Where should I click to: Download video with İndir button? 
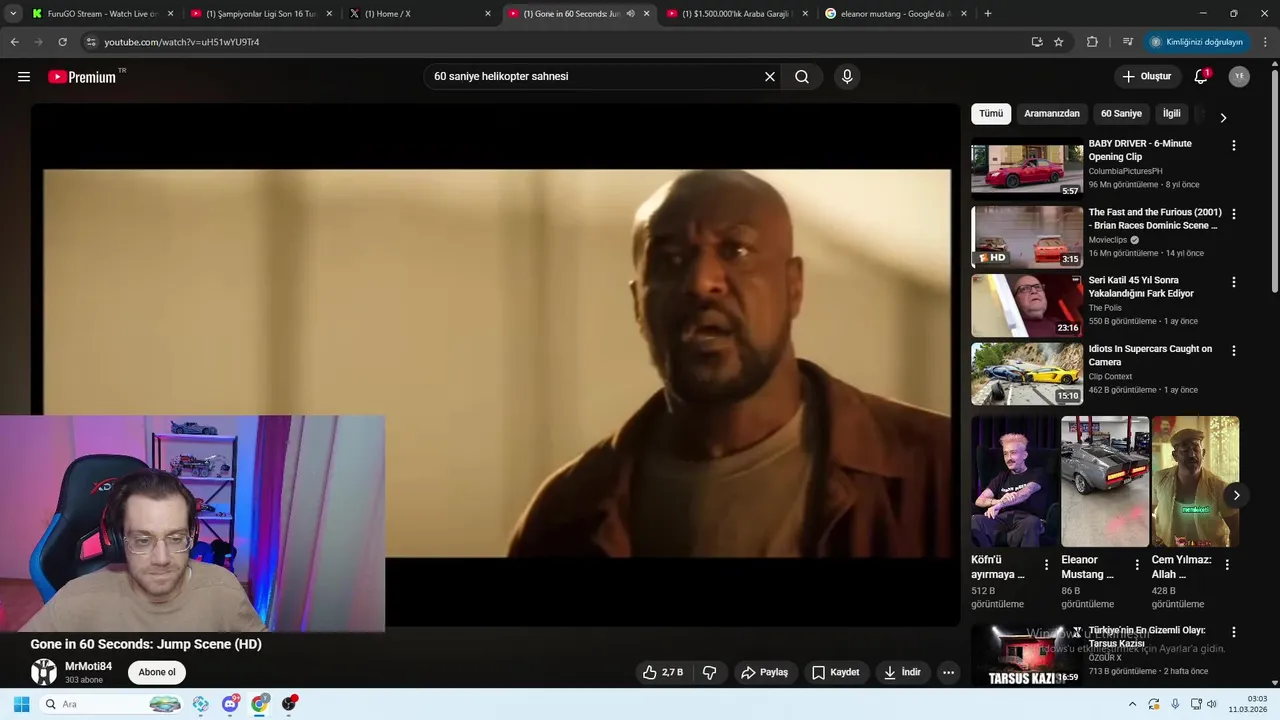(902, 673)
